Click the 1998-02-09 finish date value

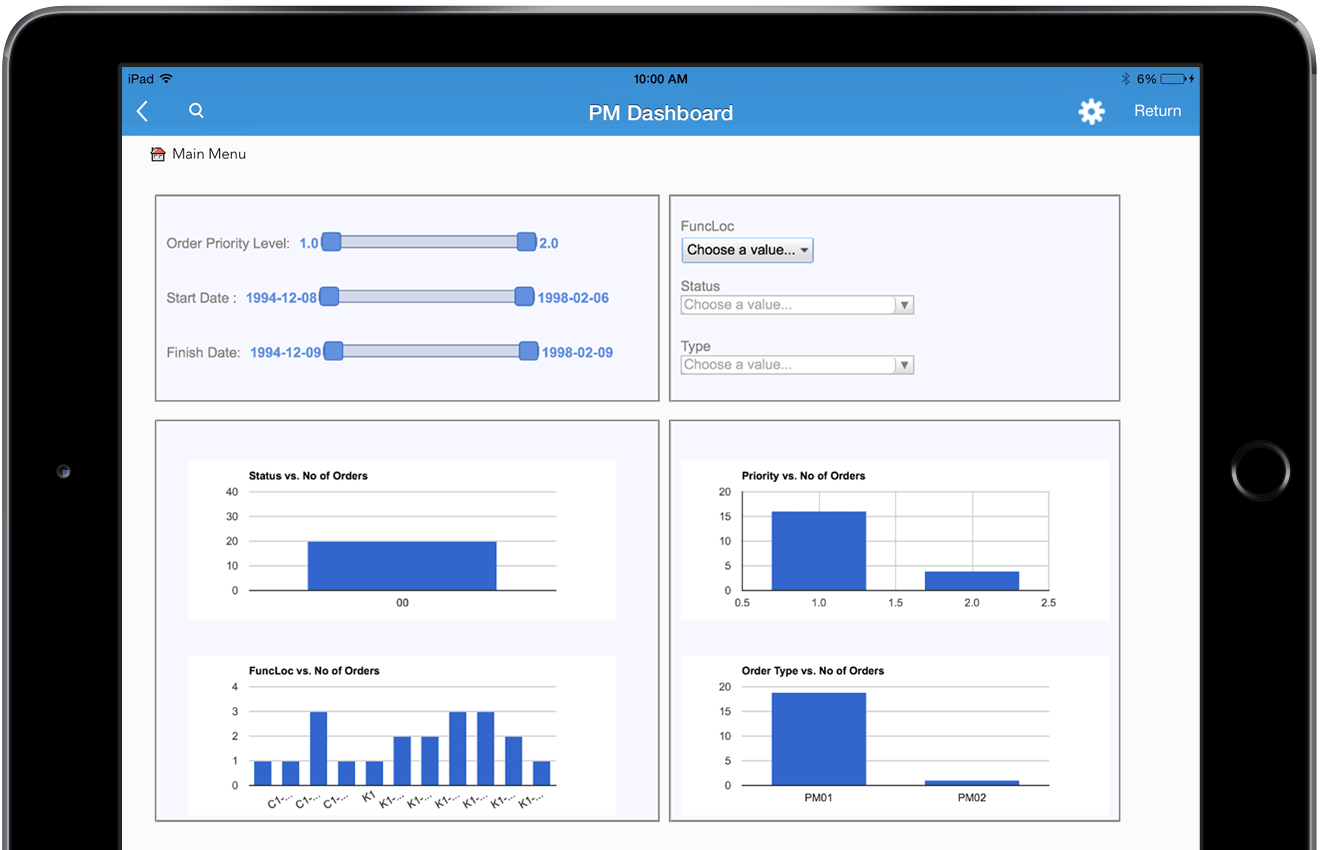pyautogui.click(x=577, y=353)
